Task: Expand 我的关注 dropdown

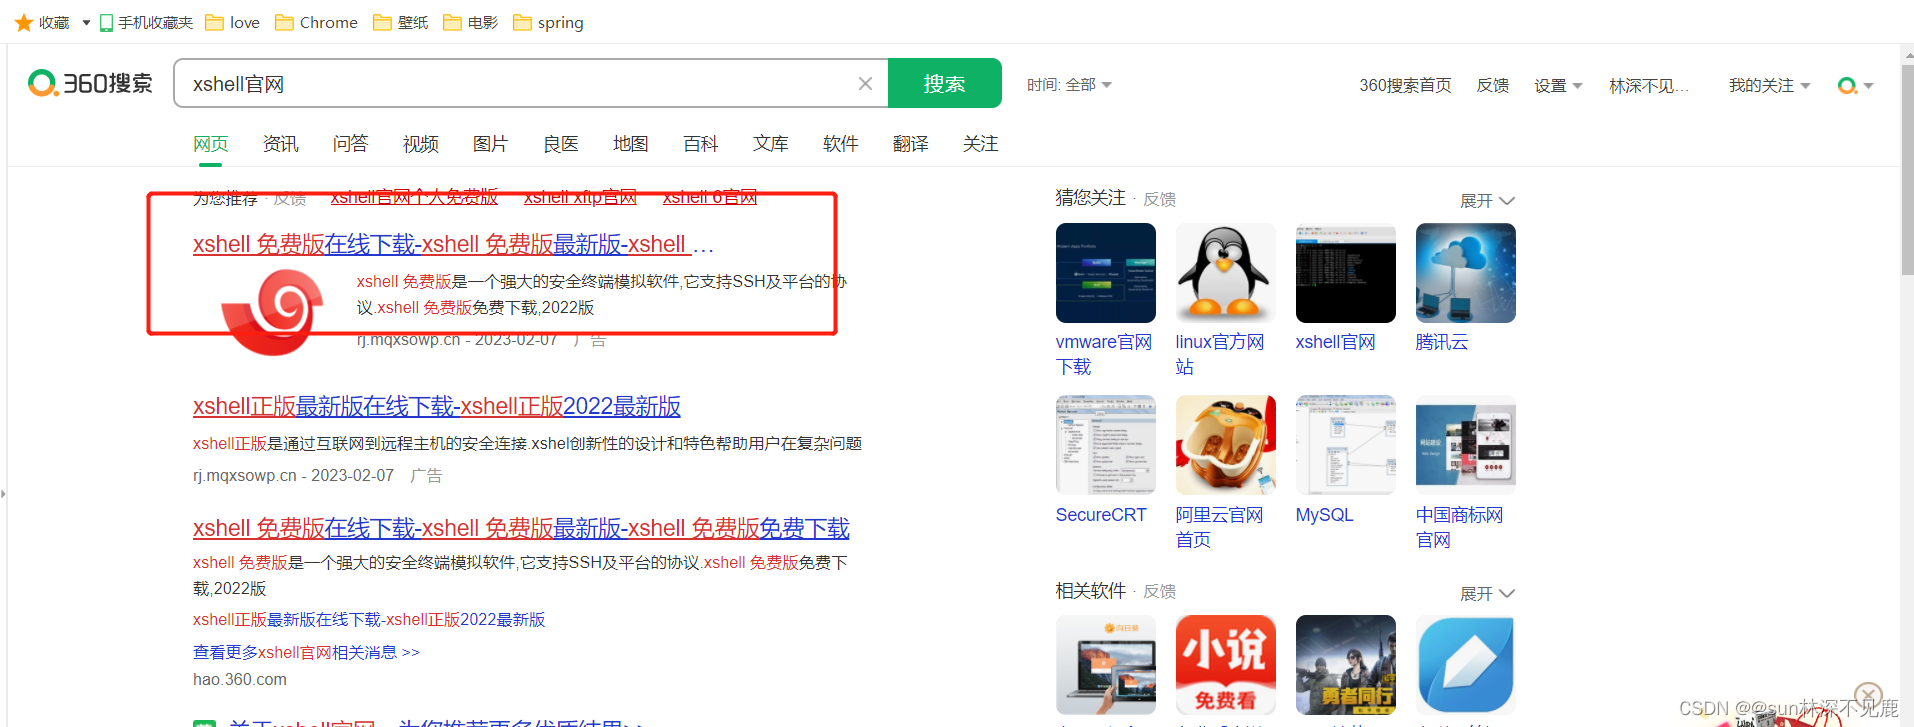Action: pyautogui.click(x=1769, y=86)
